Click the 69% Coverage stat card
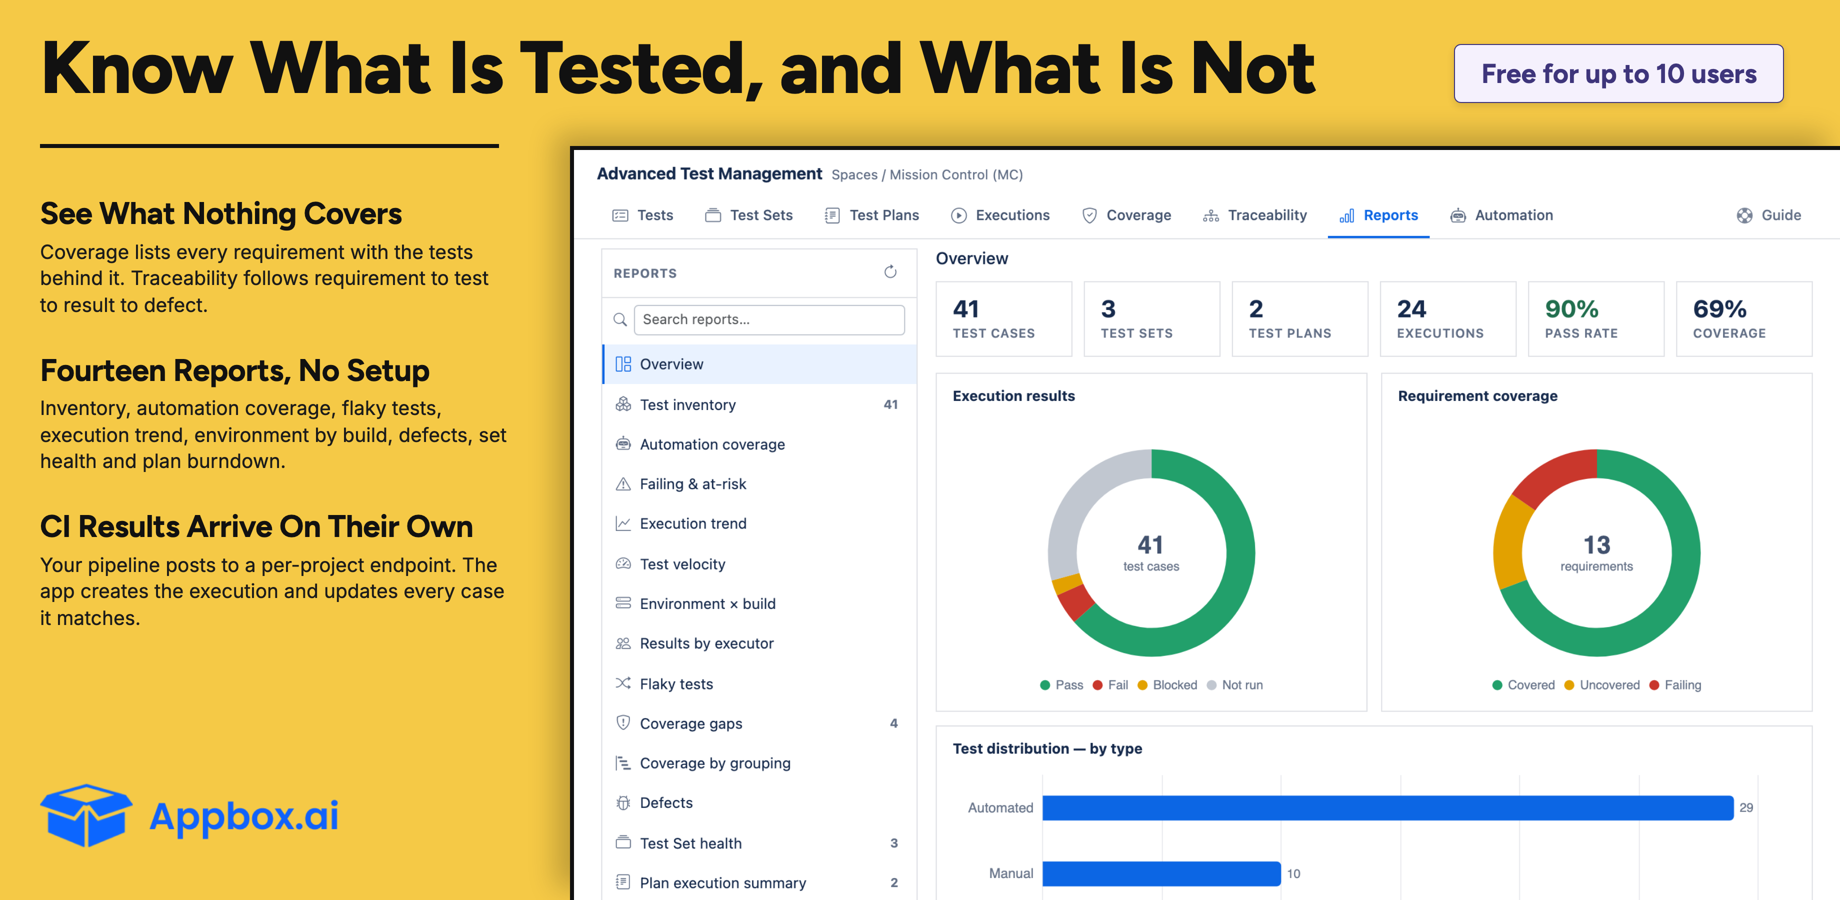This screenshot has height=900, width=1840. click(1744, 319)
